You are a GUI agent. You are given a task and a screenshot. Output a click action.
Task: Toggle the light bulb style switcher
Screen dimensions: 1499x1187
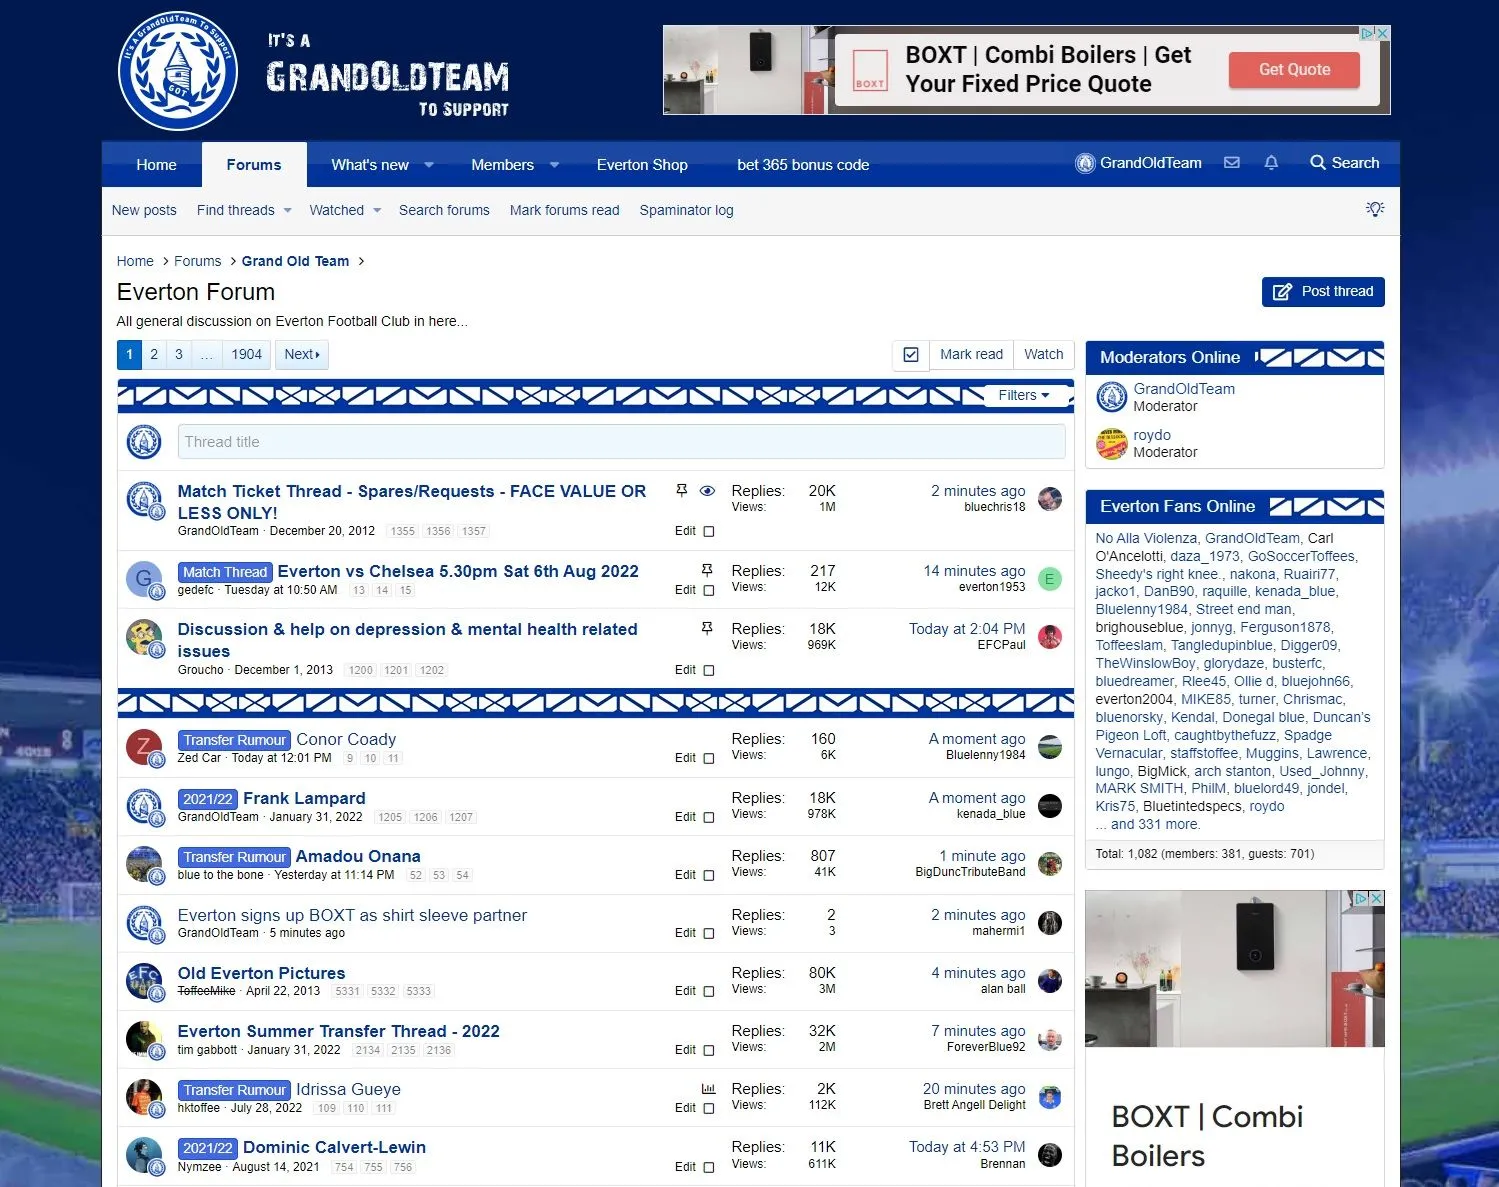click(1375, 209)
